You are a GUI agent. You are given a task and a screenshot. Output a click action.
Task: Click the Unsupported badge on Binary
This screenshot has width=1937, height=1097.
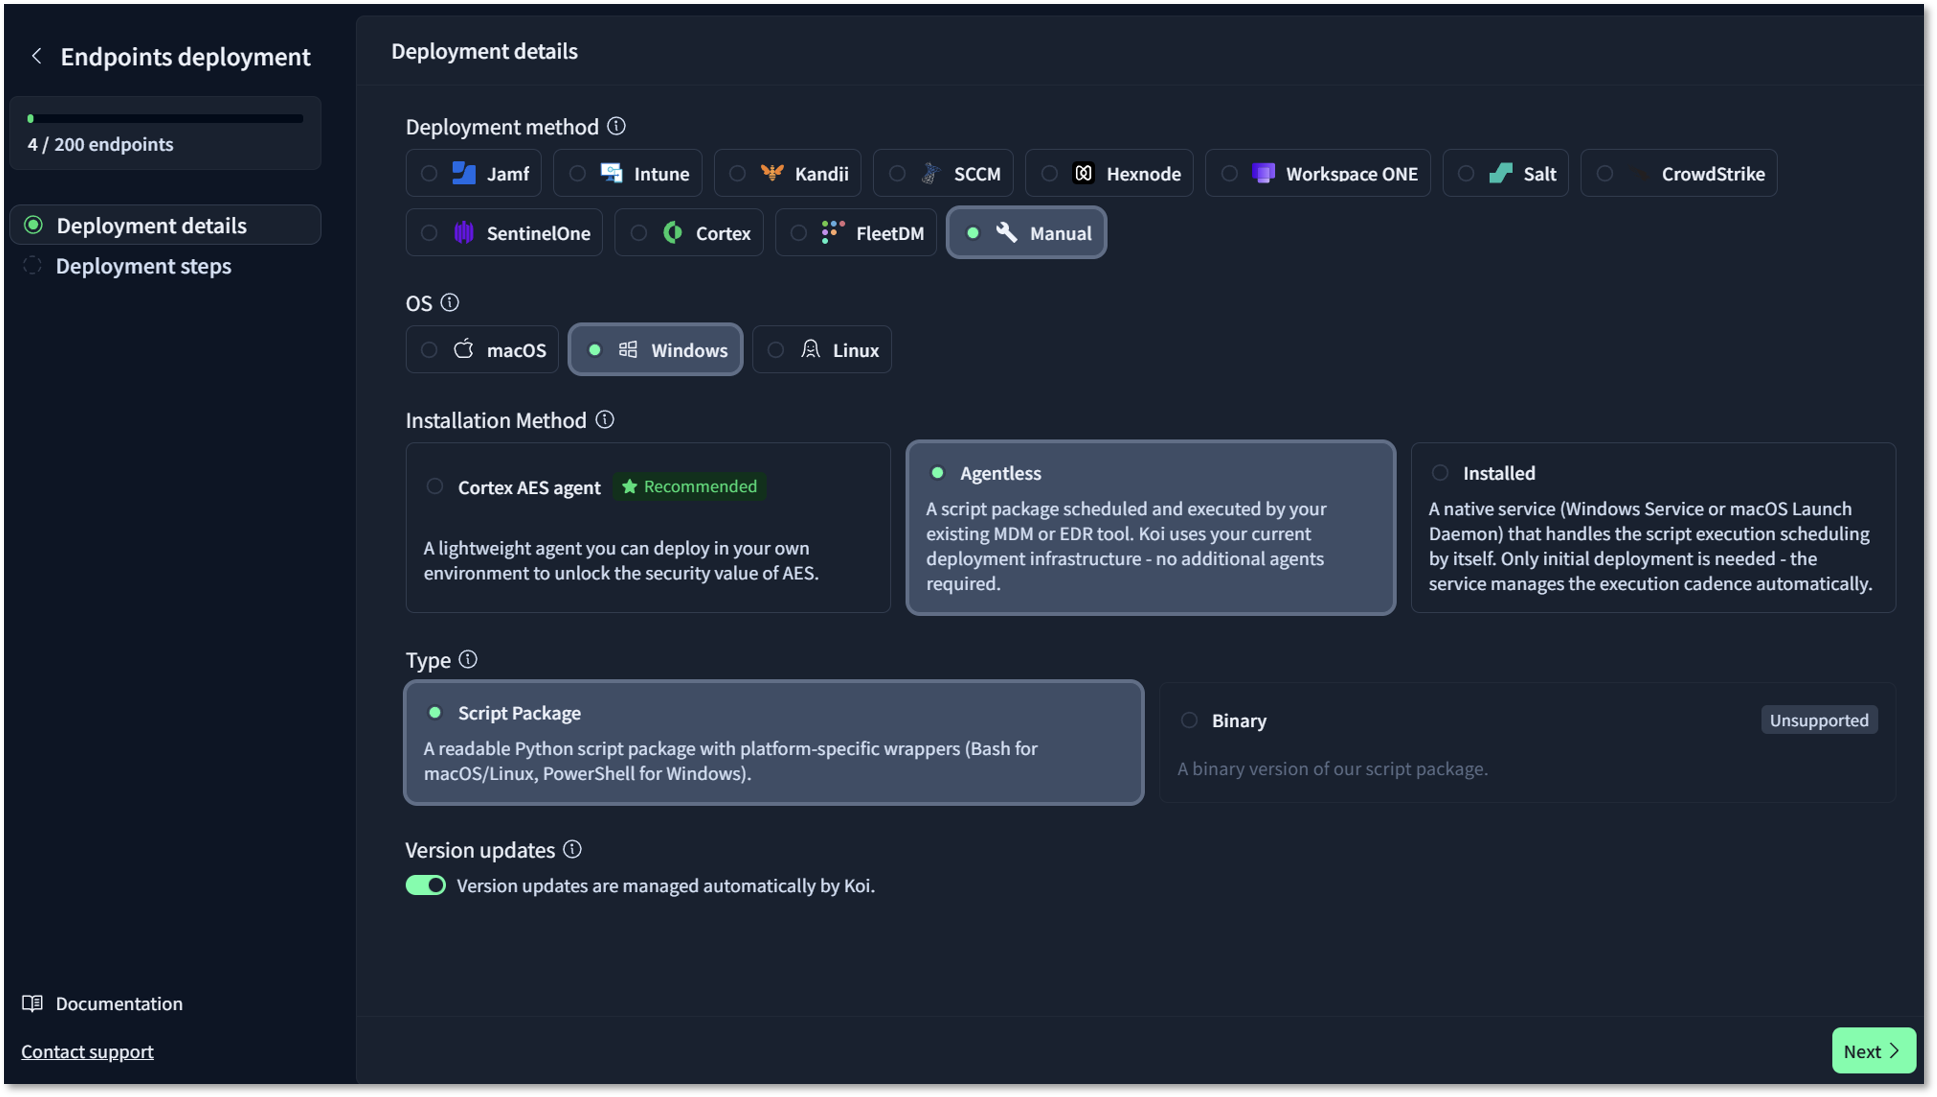(x=1819, y=720)
